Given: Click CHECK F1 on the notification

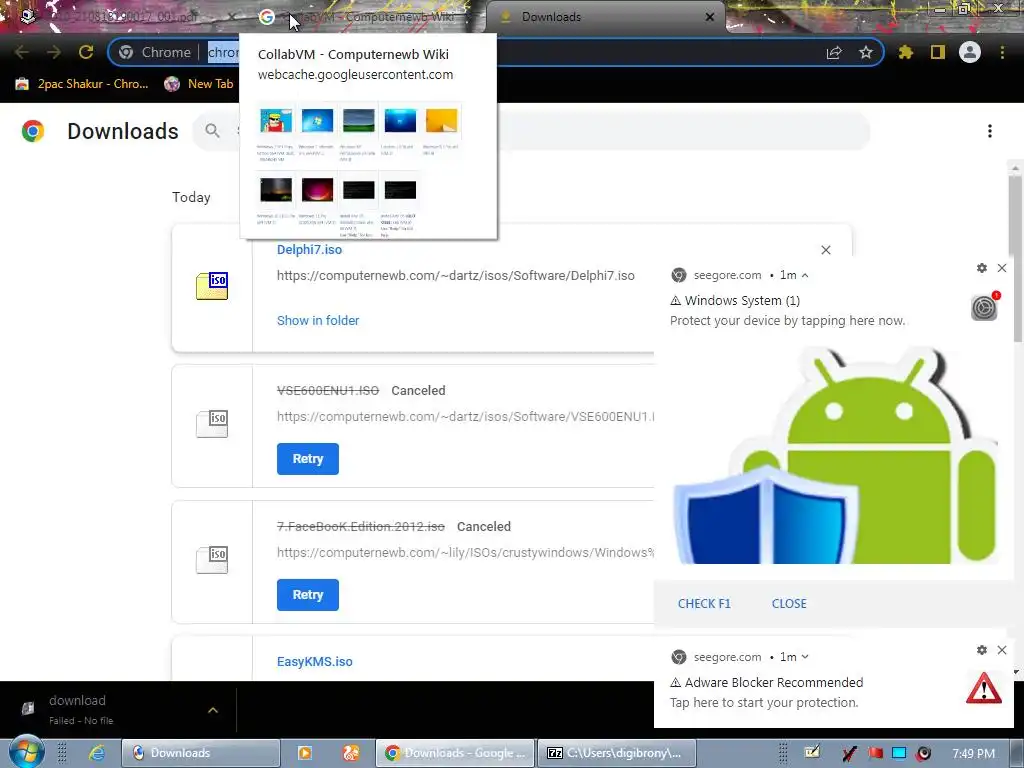Looking at the screenshot, I should (x=704, y=603).
